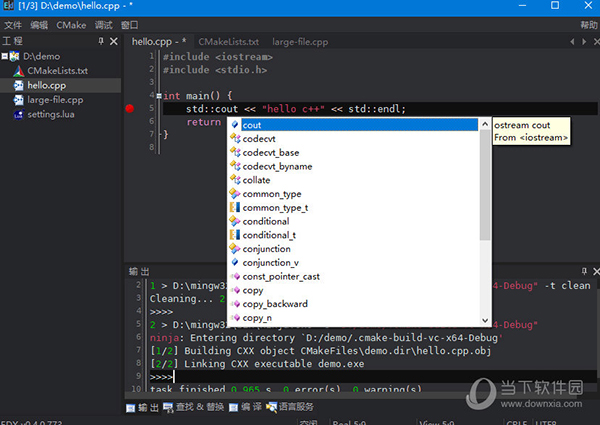The width and height of the screenshot is (600, 425).
Task: Remove the breakpoint on line 5
Action: (x=130, y=109)
